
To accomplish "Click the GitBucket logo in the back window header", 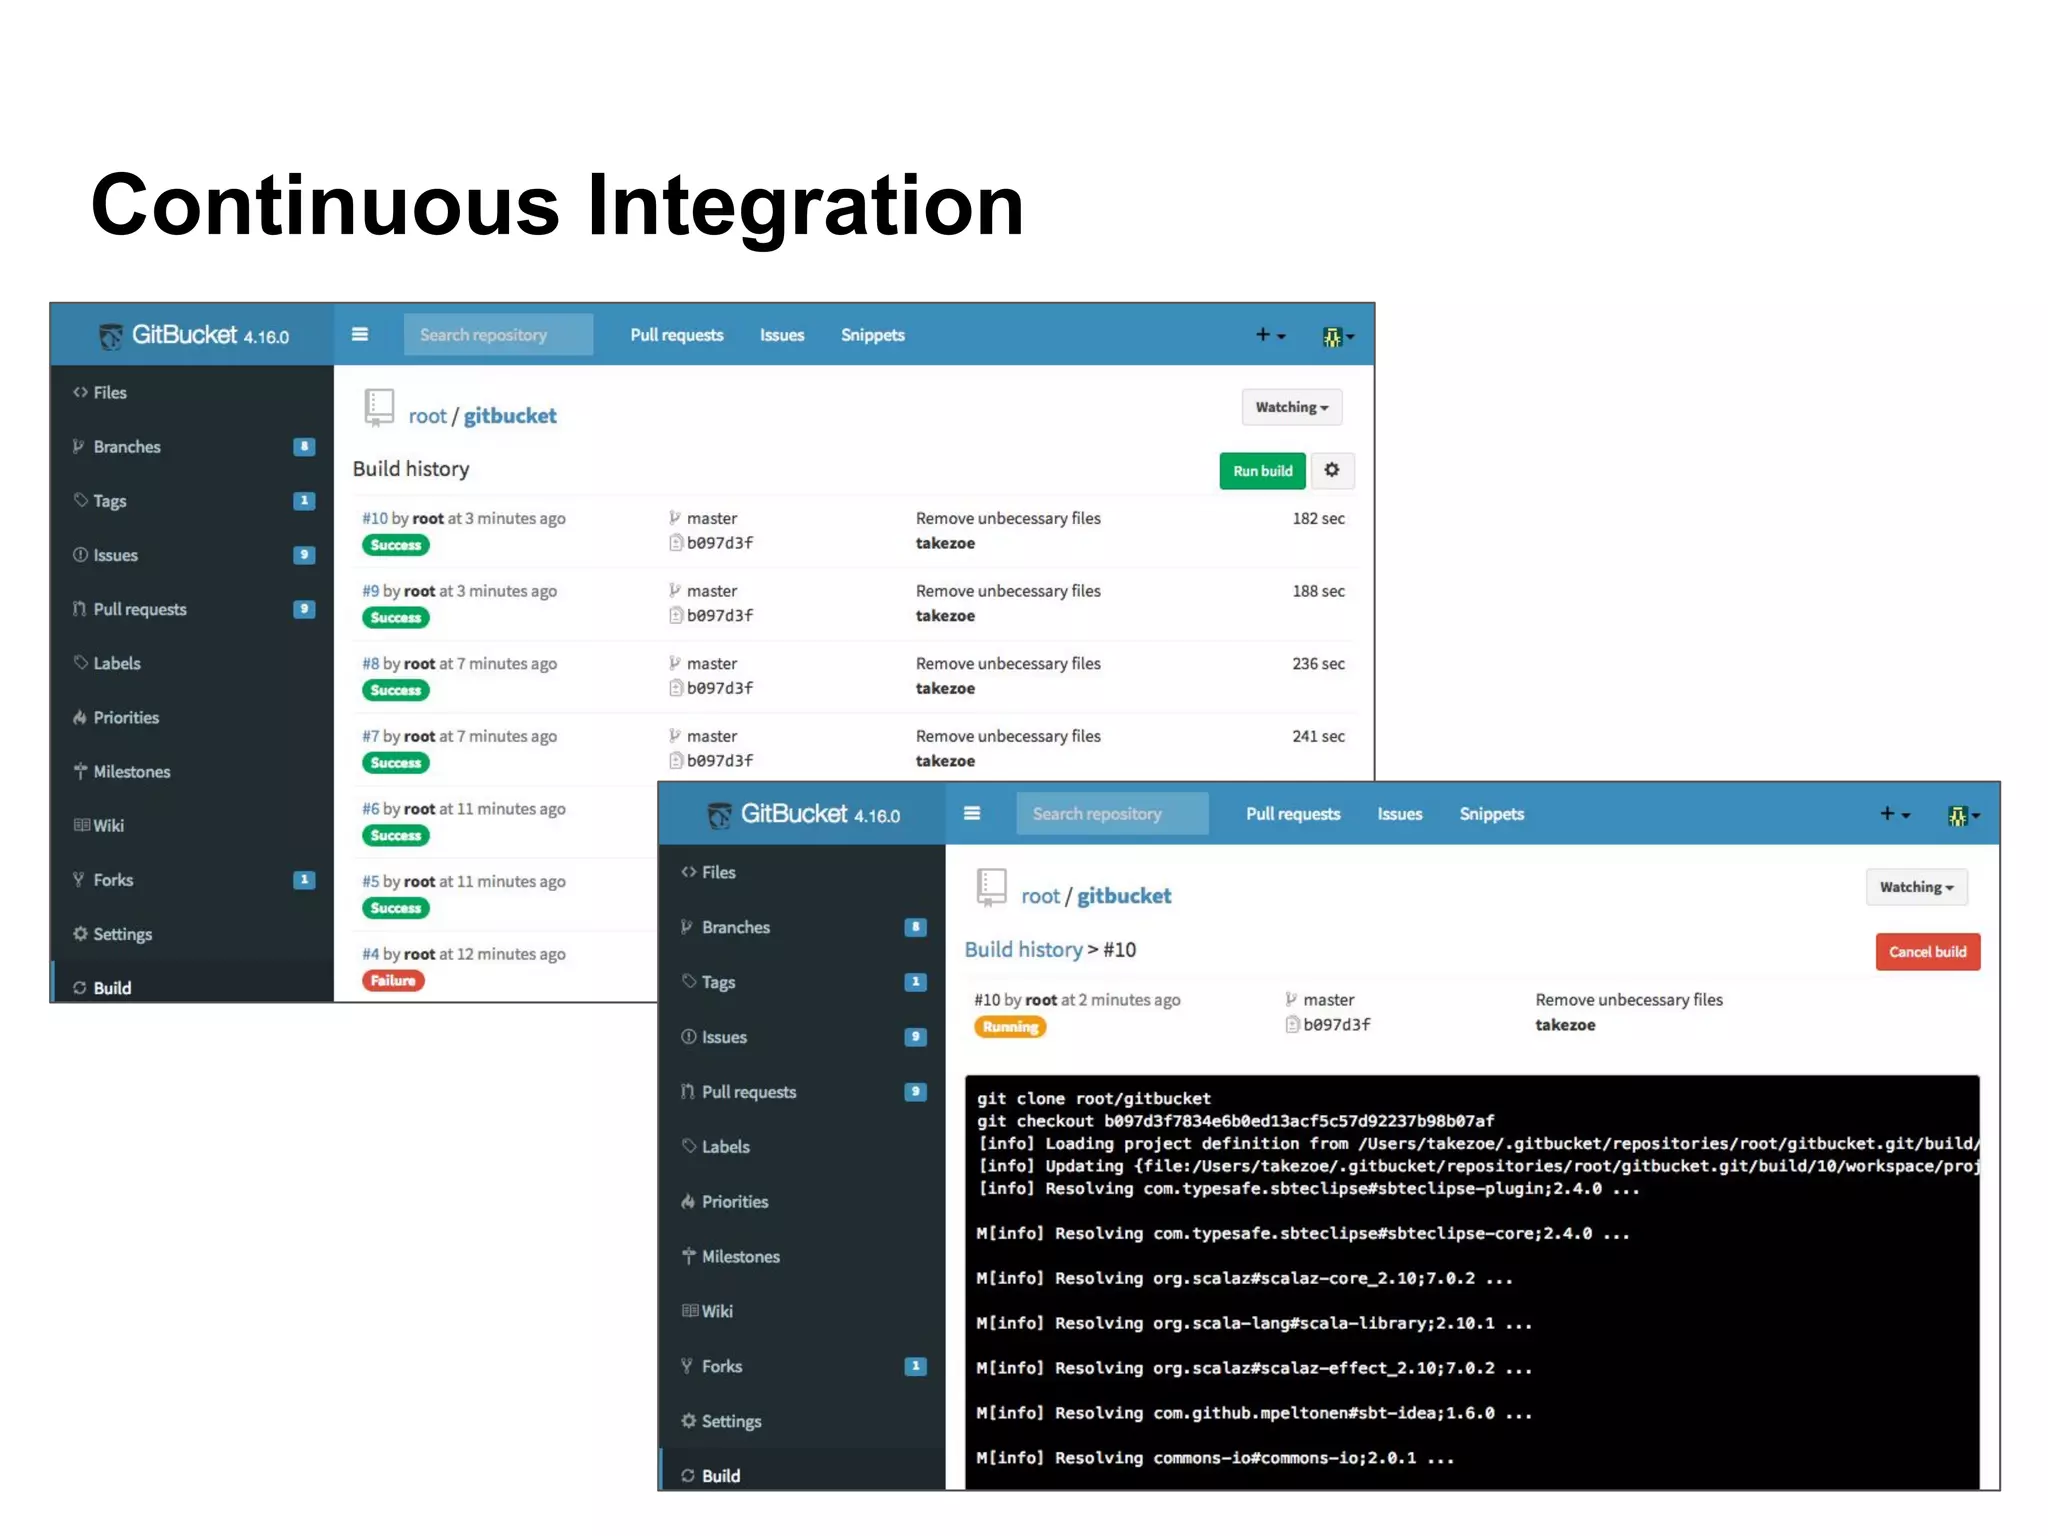I will pos(194,335).
